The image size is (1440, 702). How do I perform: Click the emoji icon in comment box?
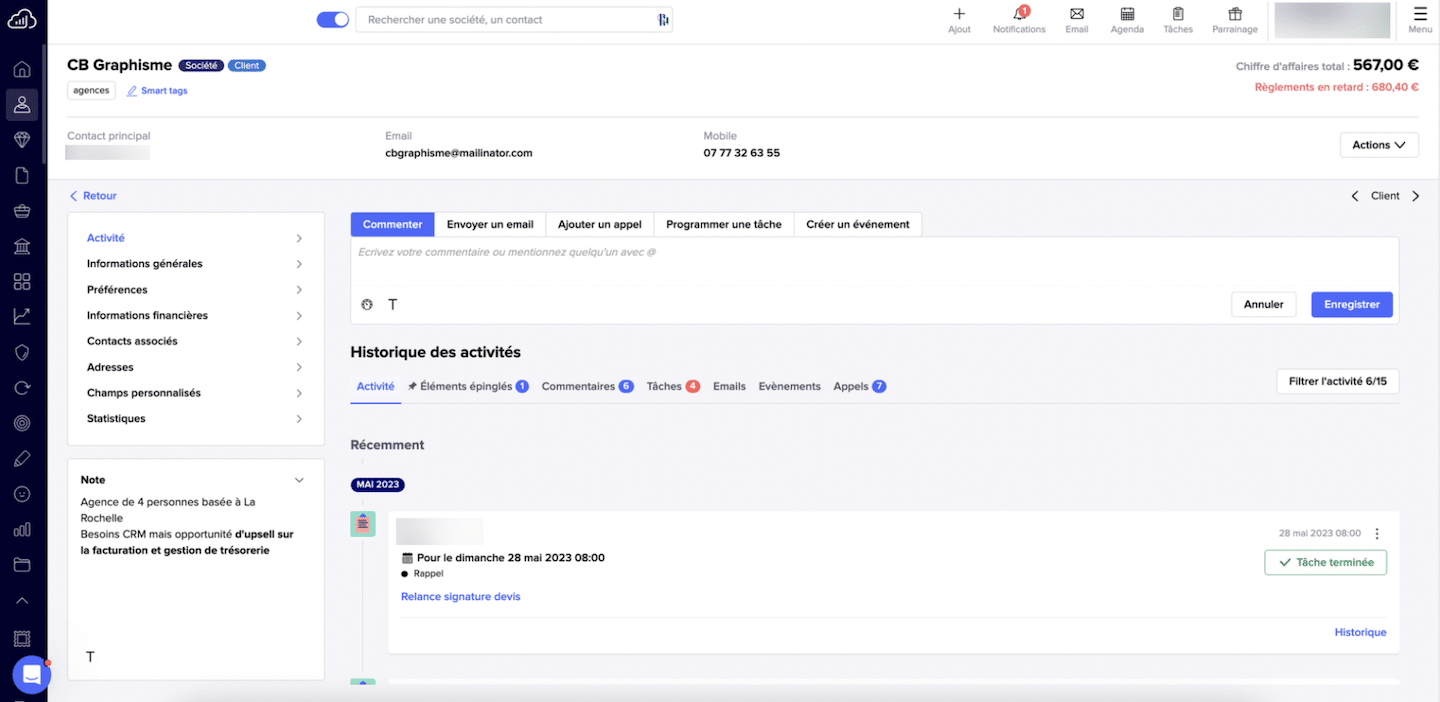click(367, 305)
